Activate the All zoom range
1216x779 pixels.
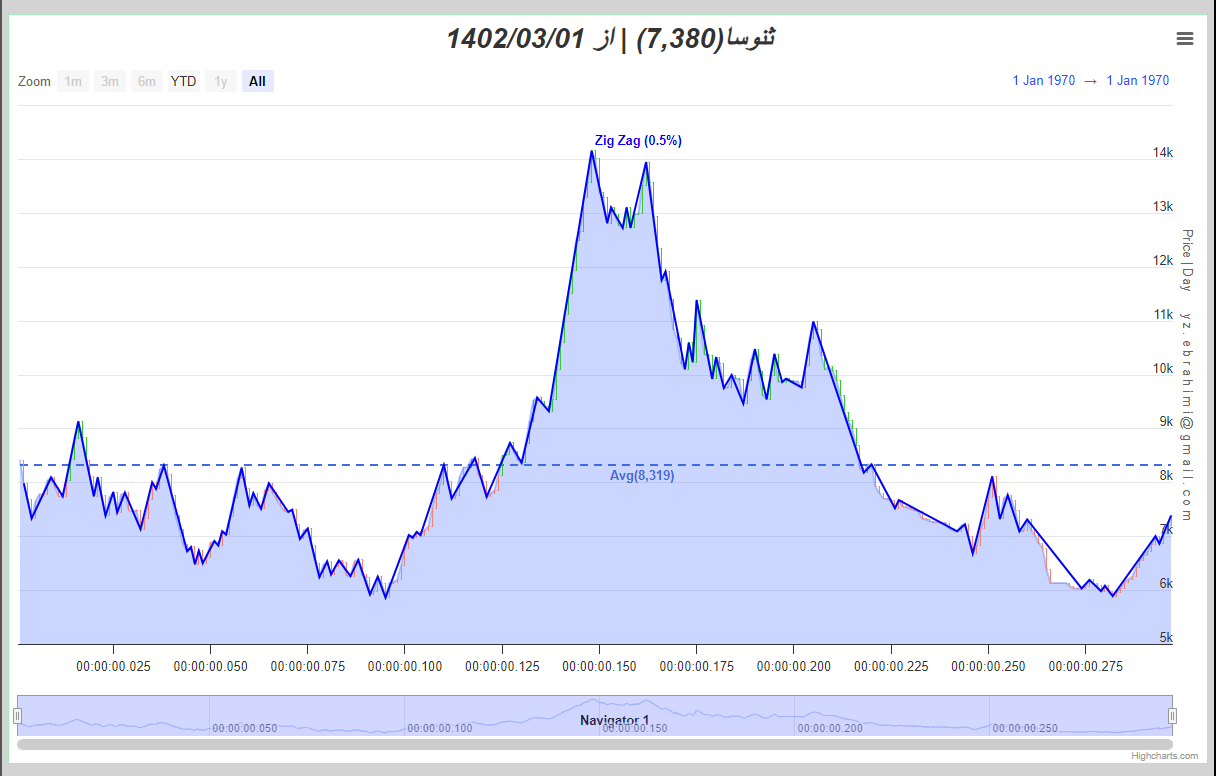pos(258,82)
